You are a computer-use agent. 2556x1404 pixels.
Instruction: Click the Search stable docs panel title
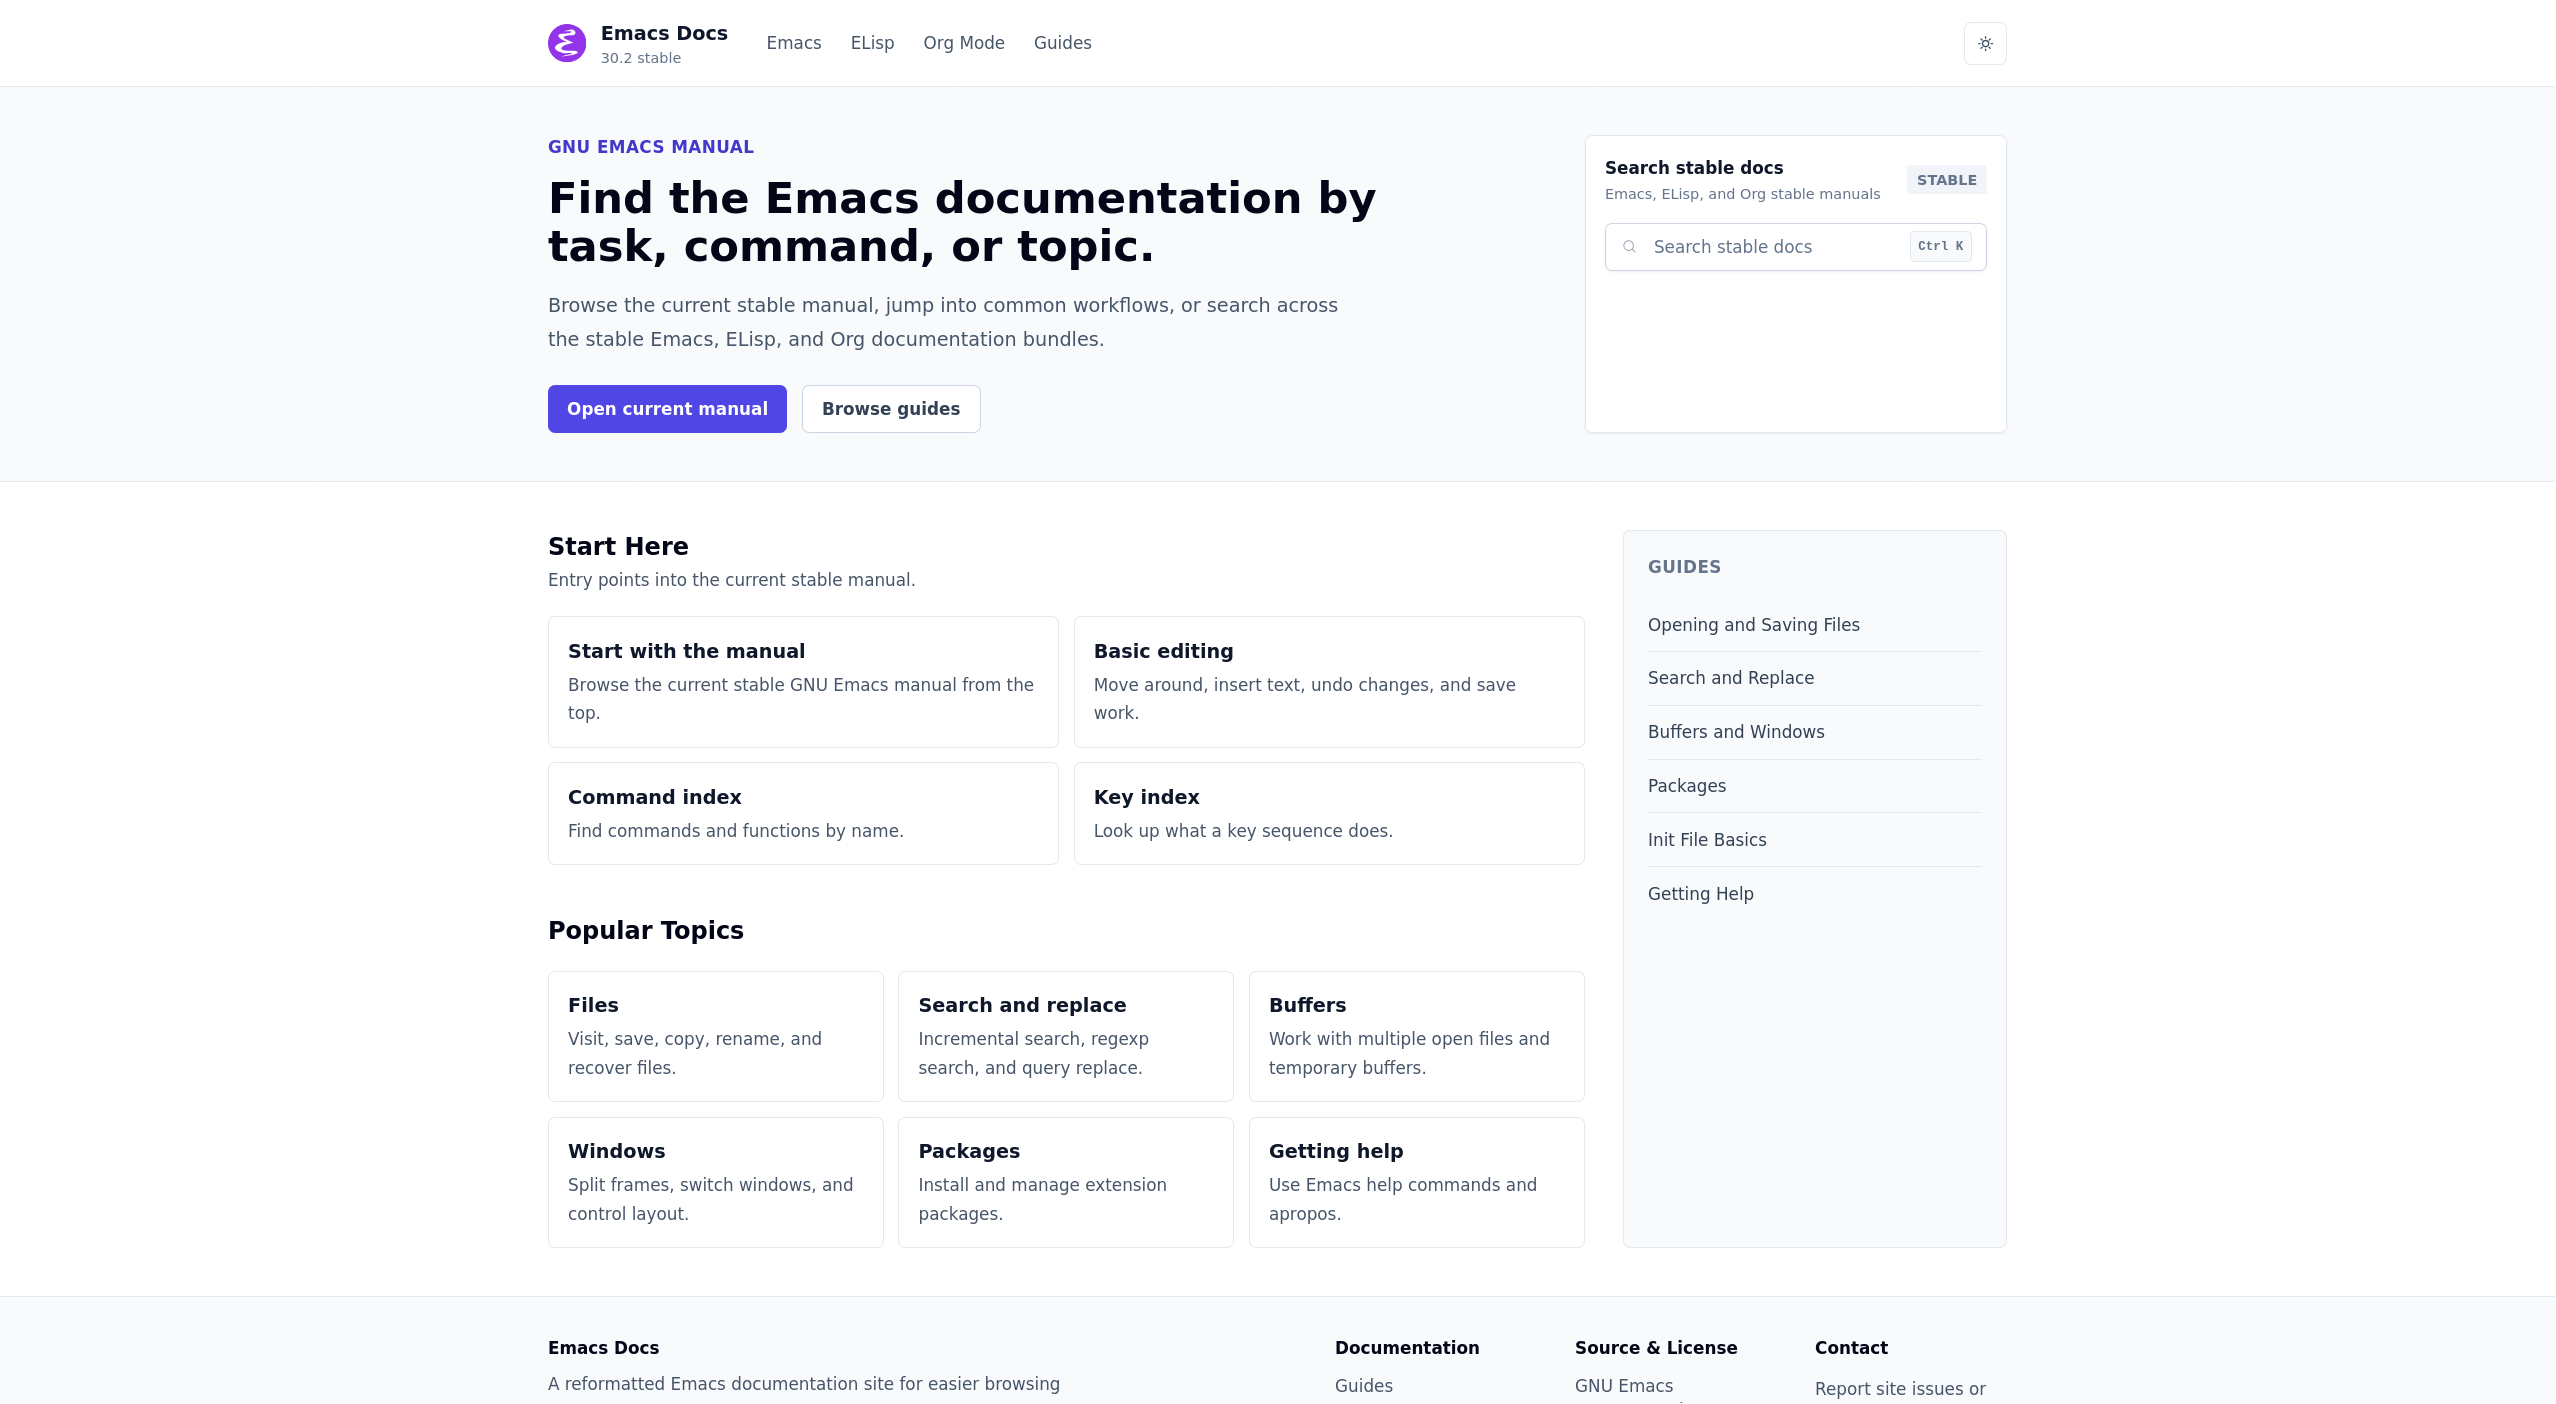click(1694, 168)
